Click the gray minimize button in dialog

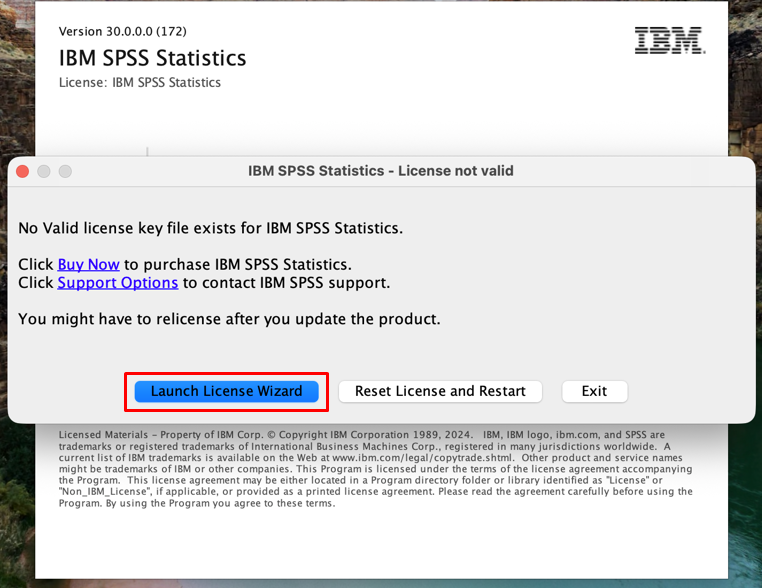pyautogui.click(x=44, y=171)
